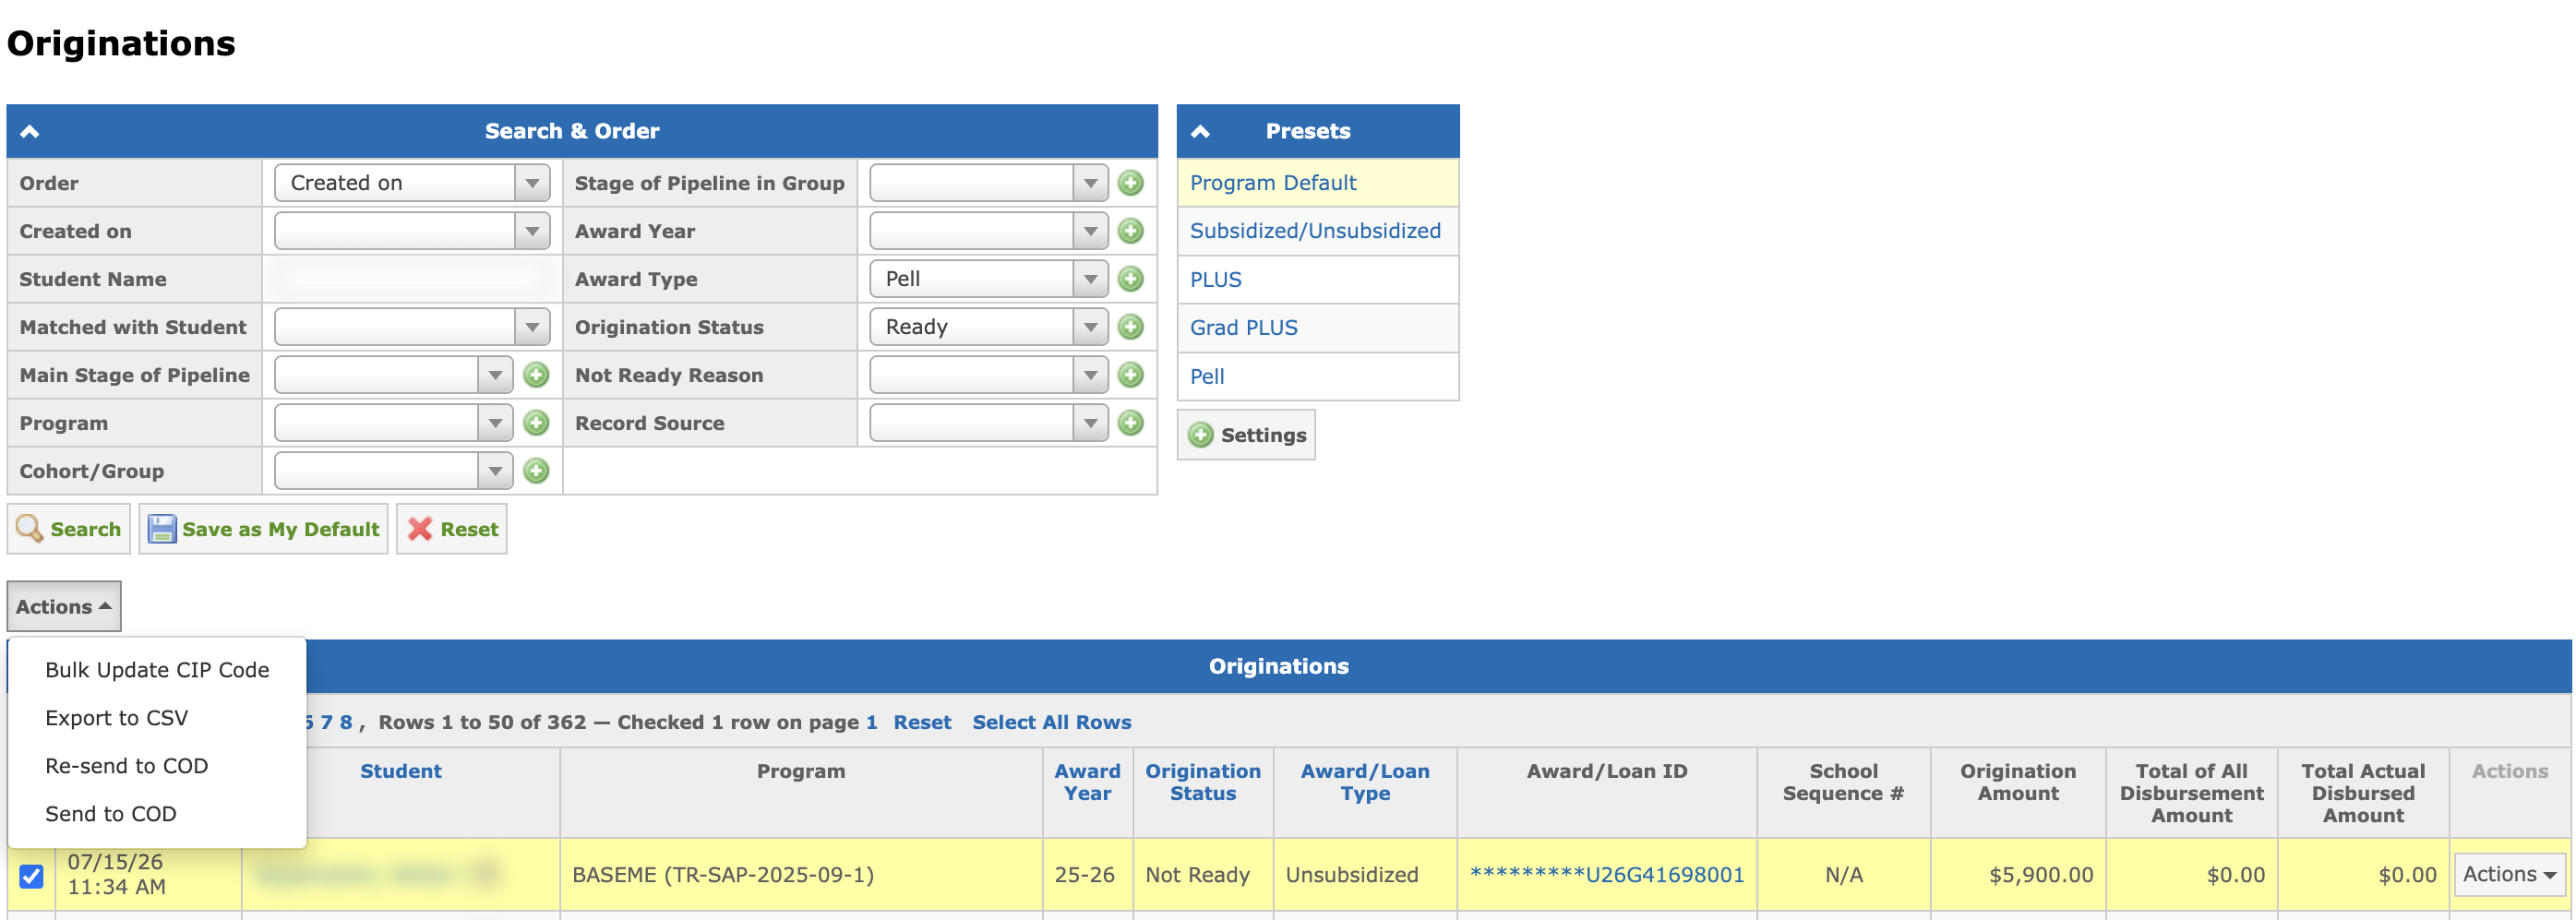Viewport: 2576px width, 920px height.
Task: Open the Award Type dropdown showing Pell
Action: tap(988, 279)
